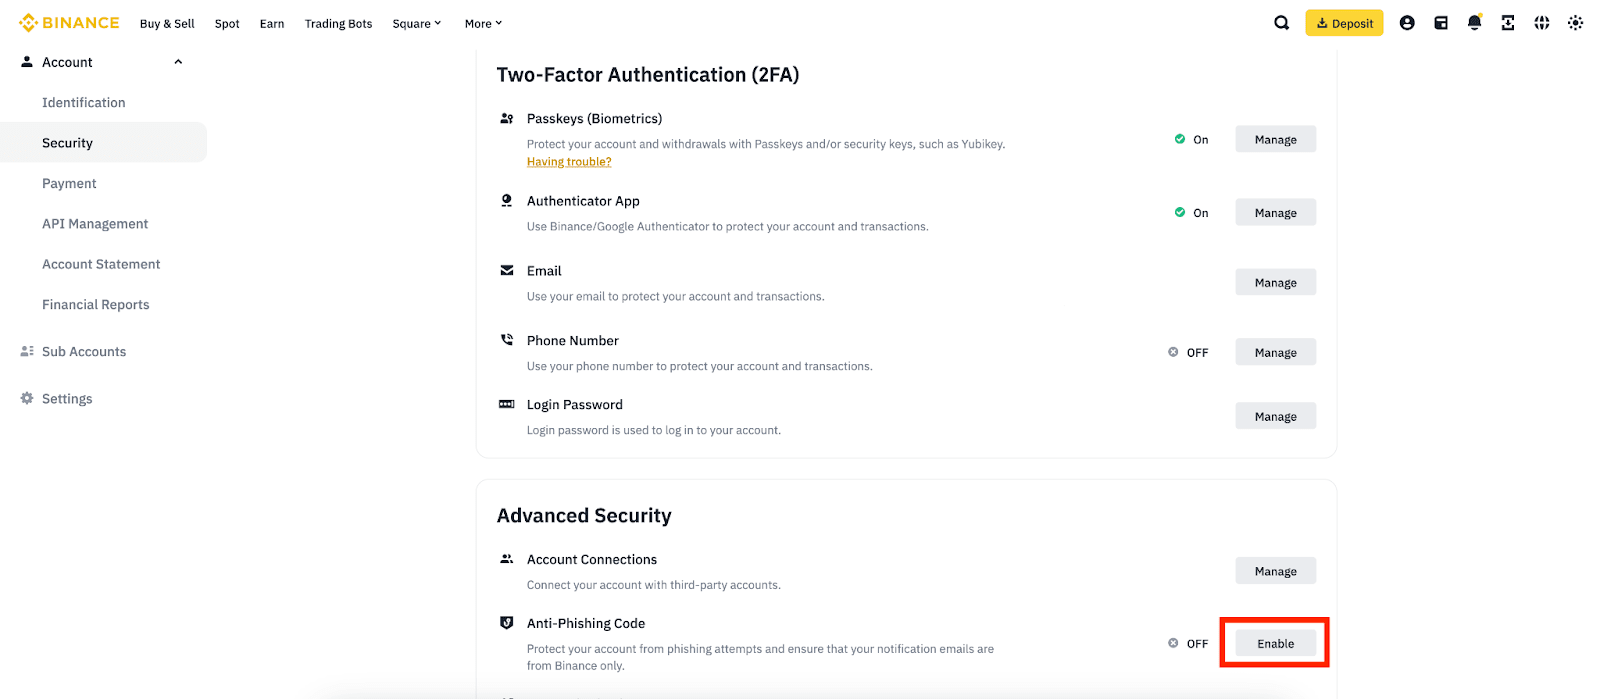The height and width of the screenshot is (699, 1600).
Task: Open Sub Accounts in sidebar
Action: coord(84,352)
